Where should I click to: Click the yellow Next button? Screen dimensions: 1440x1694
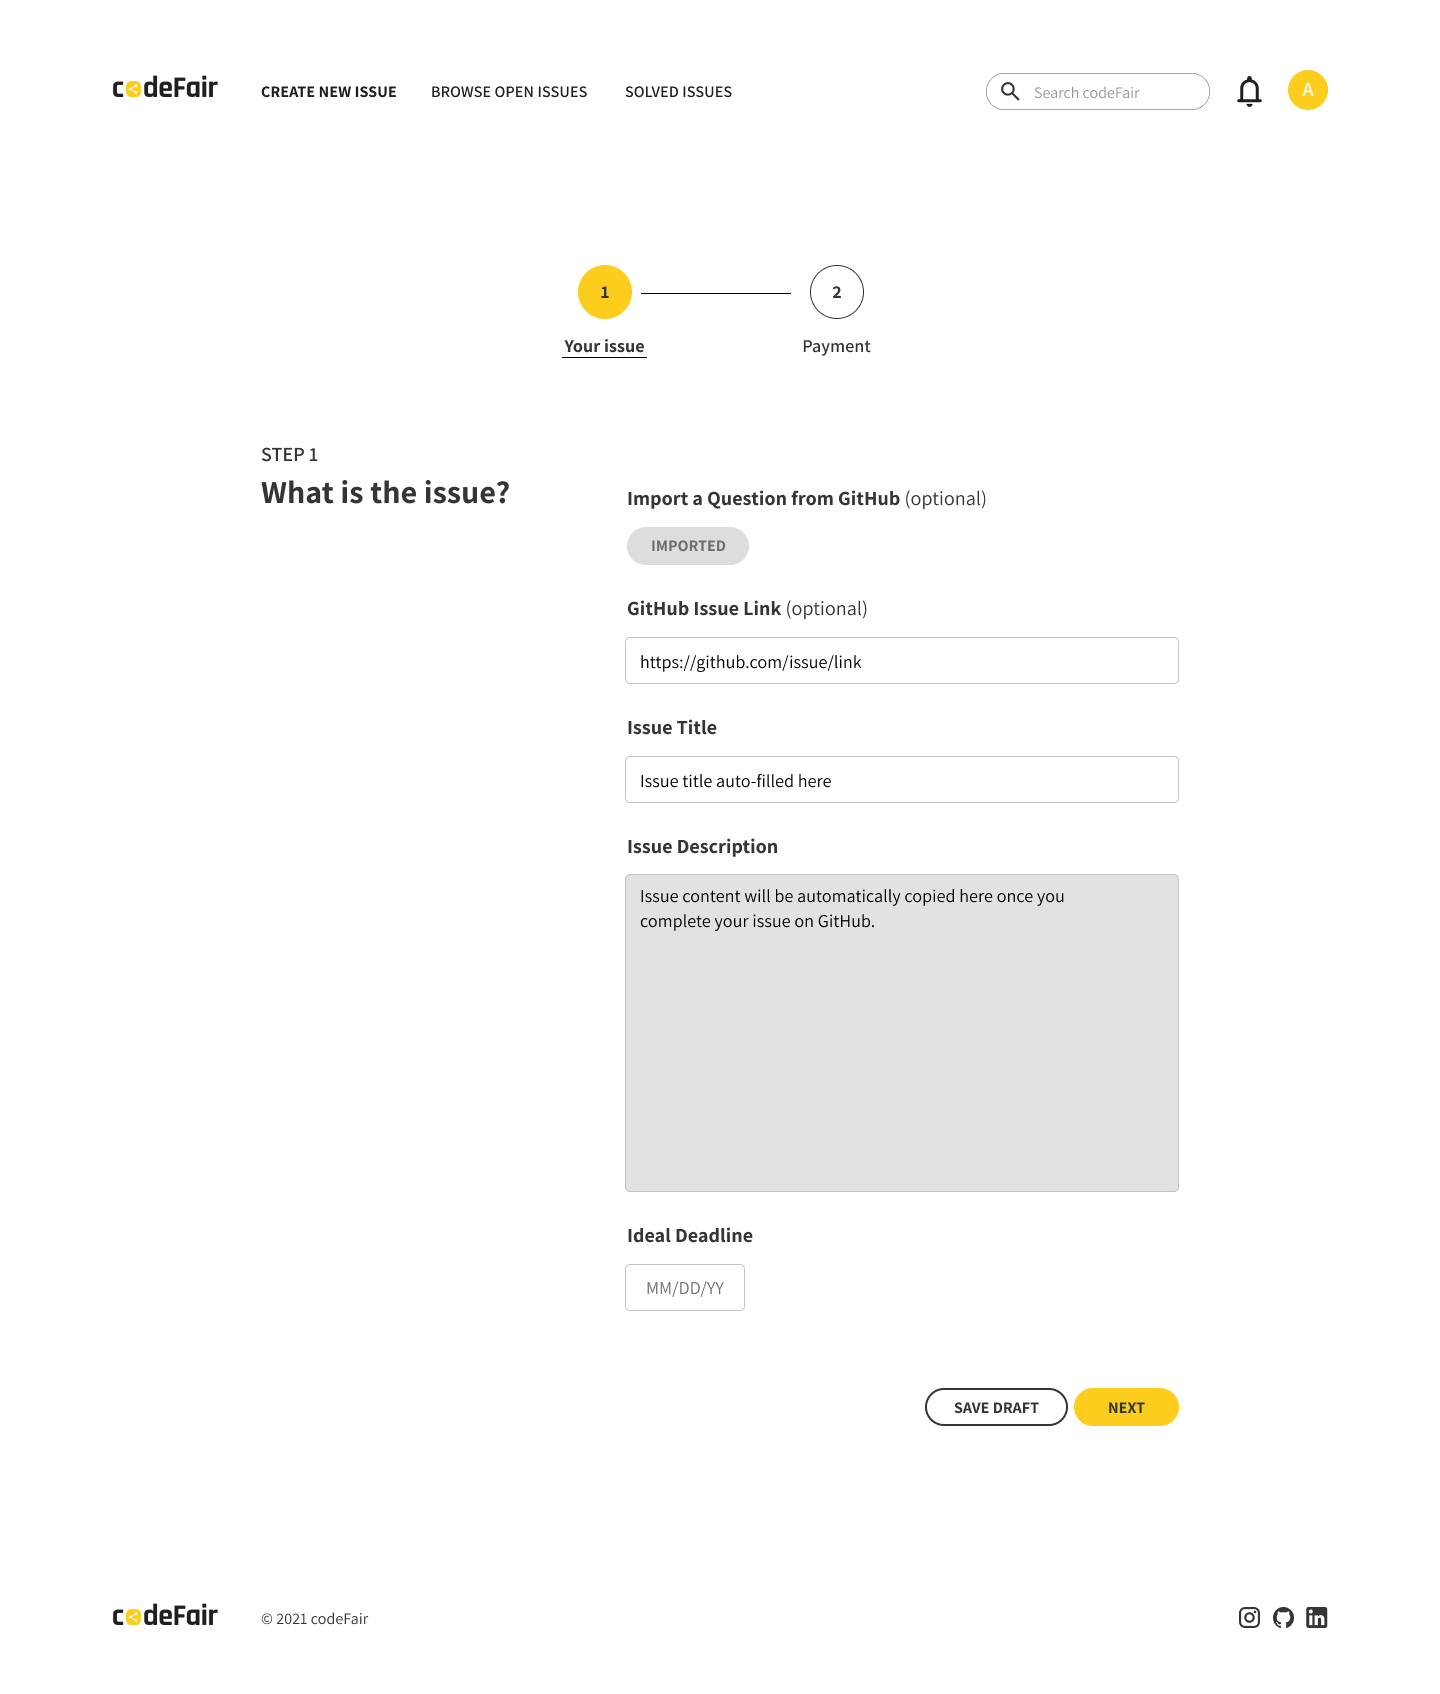(1126, 1407)
